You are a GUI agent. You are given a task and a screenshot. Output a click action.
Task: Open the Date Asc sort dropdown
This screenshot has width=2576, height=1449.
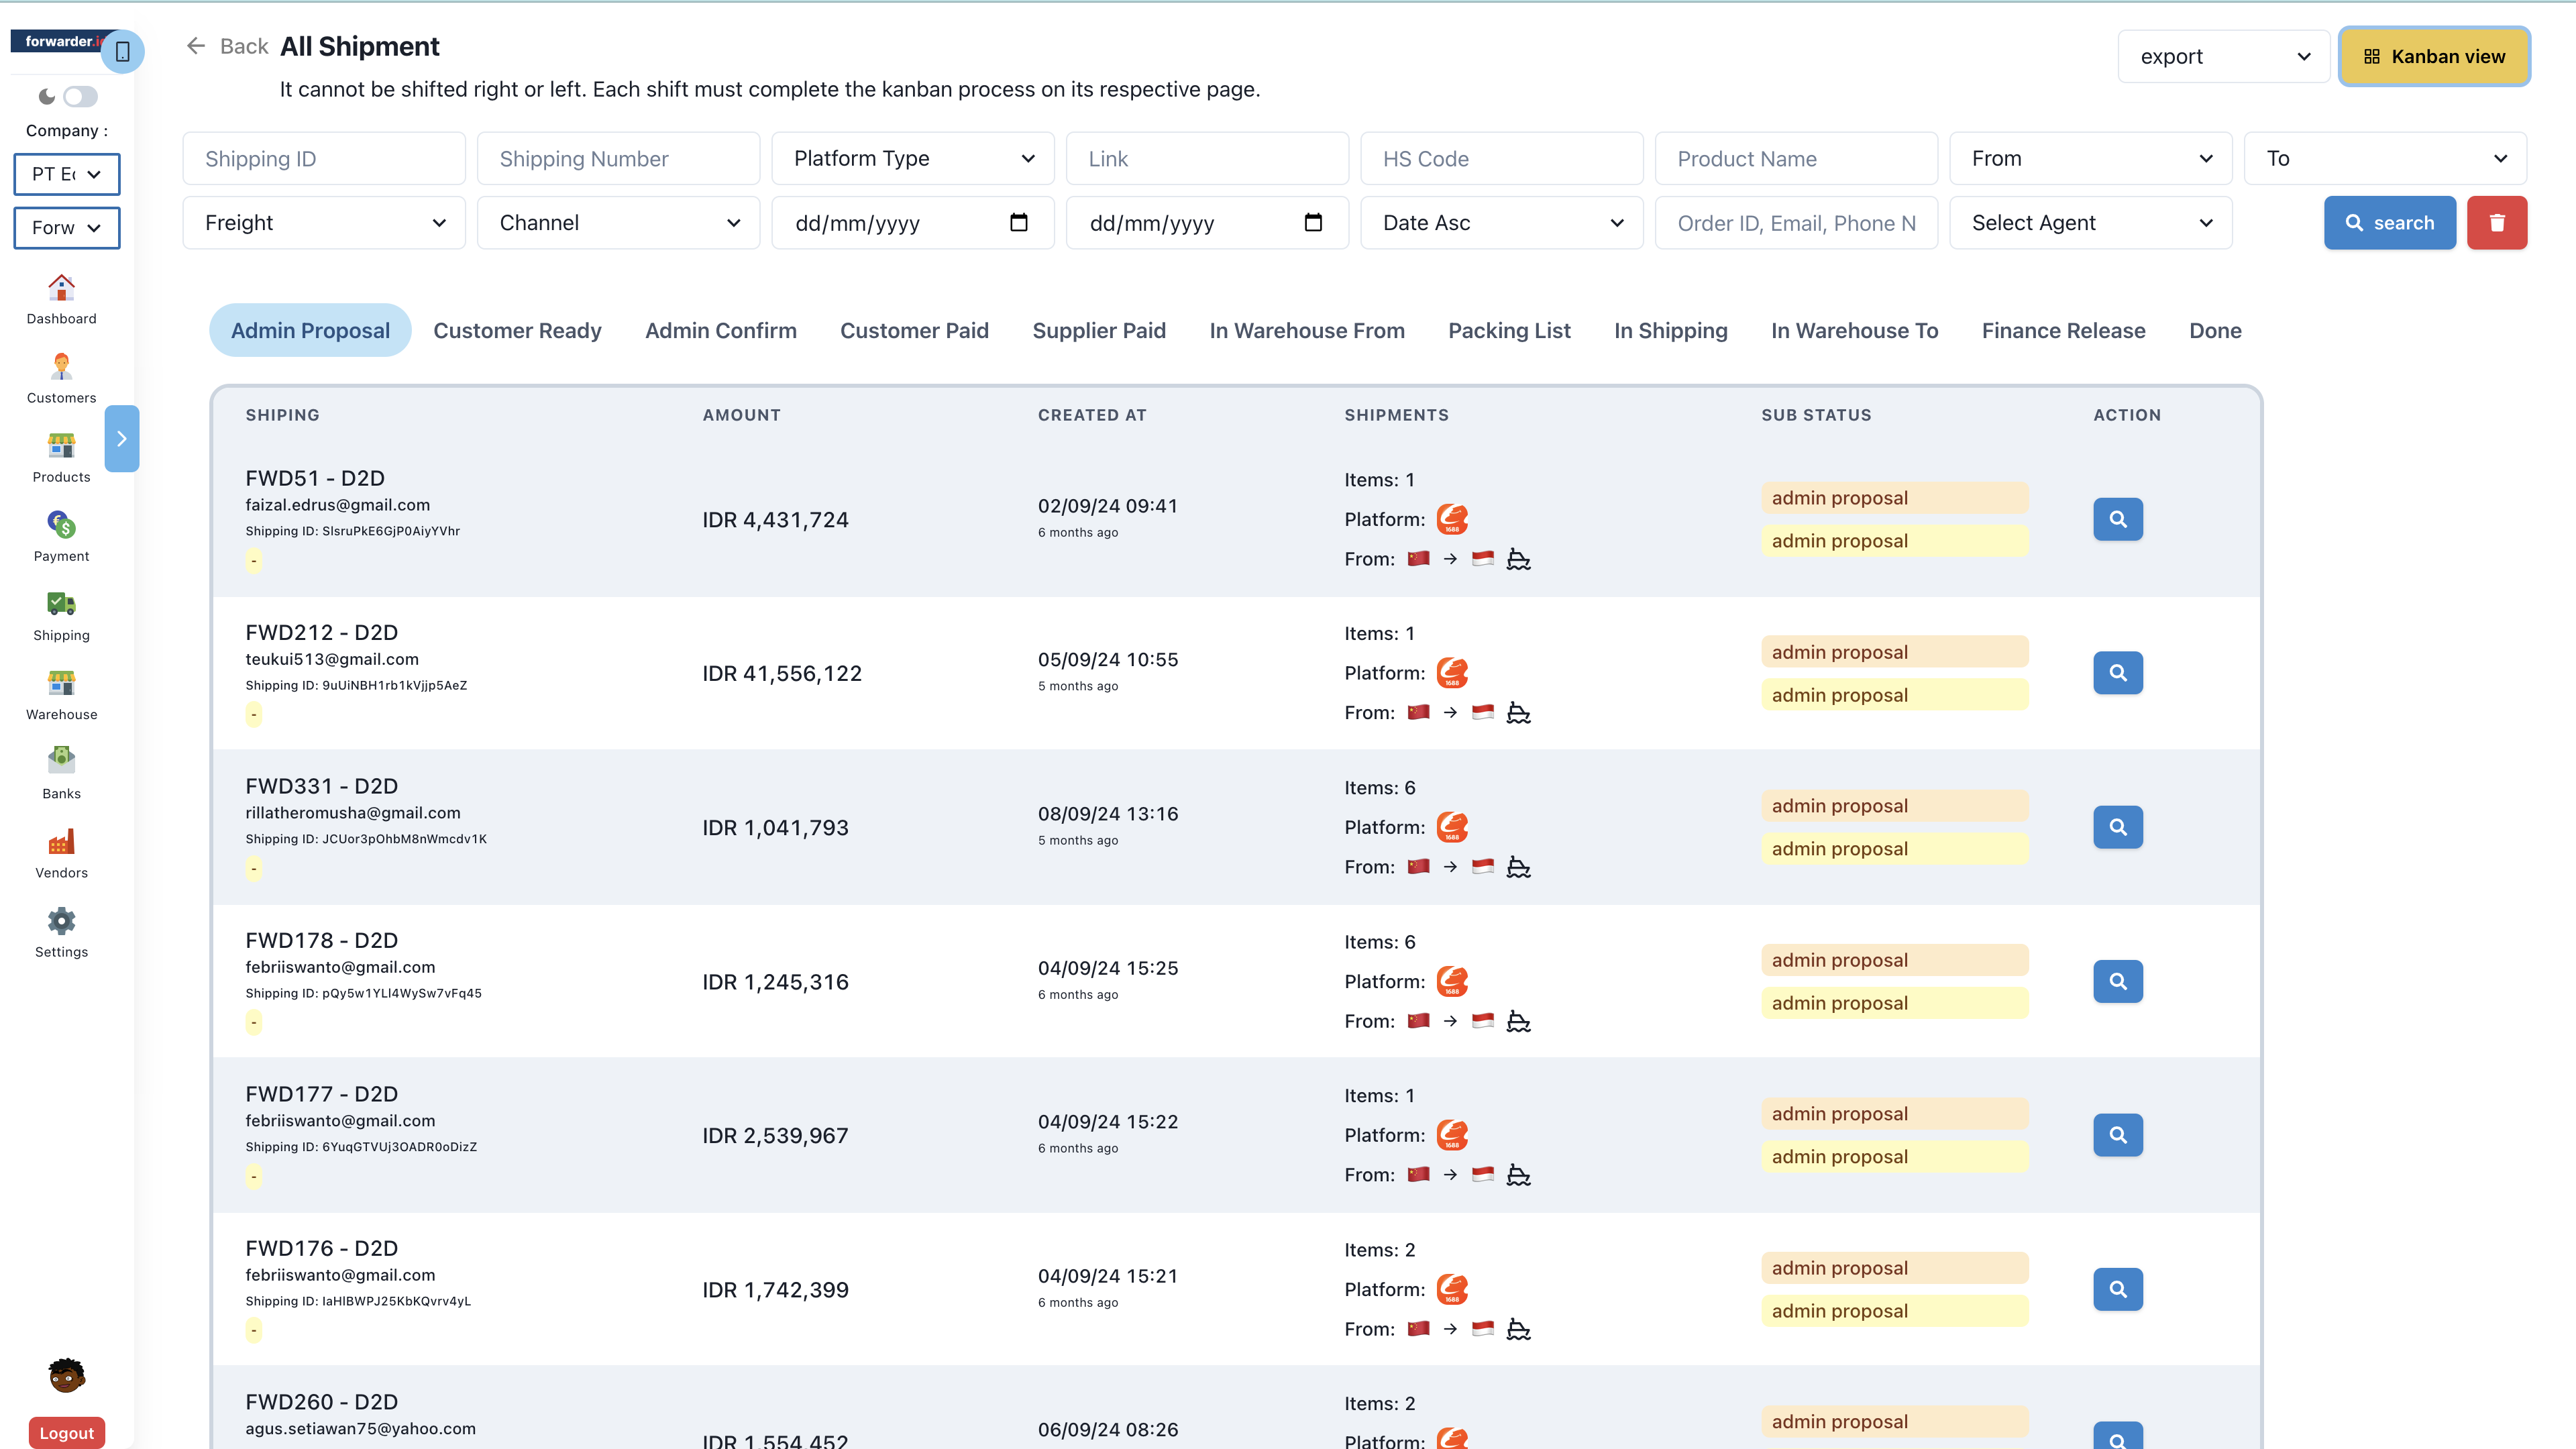click(x=1501, y=223)
